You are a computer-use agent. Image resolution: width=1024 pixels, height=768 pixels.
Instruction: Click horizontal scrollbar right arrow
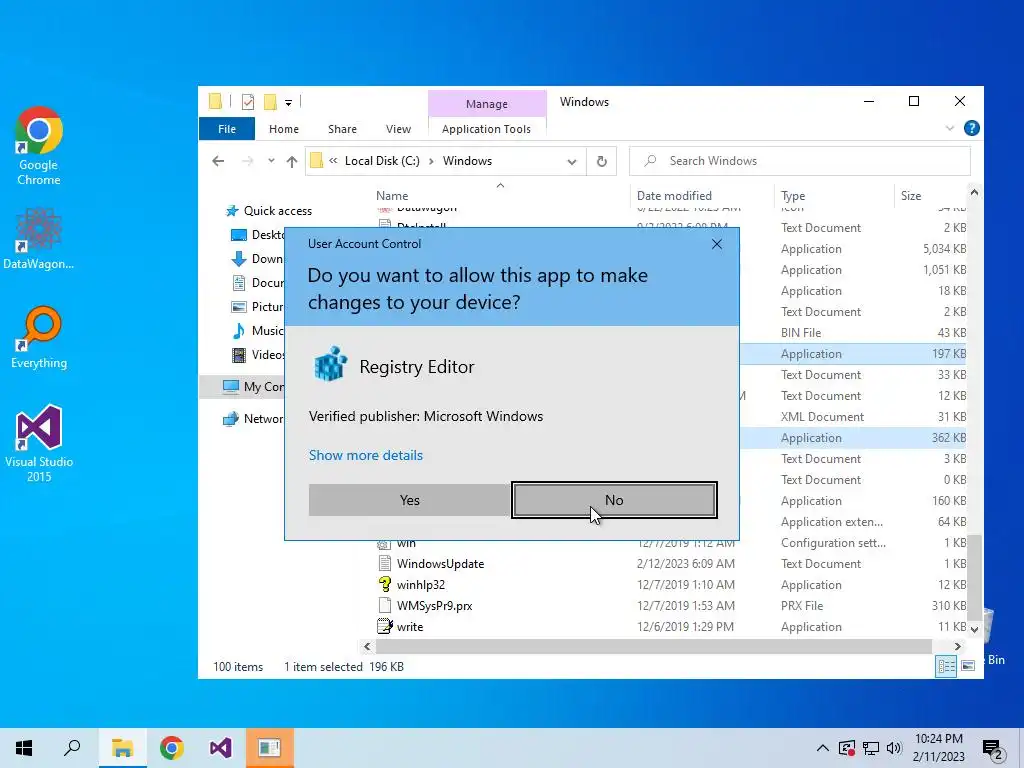click(957, 646)
